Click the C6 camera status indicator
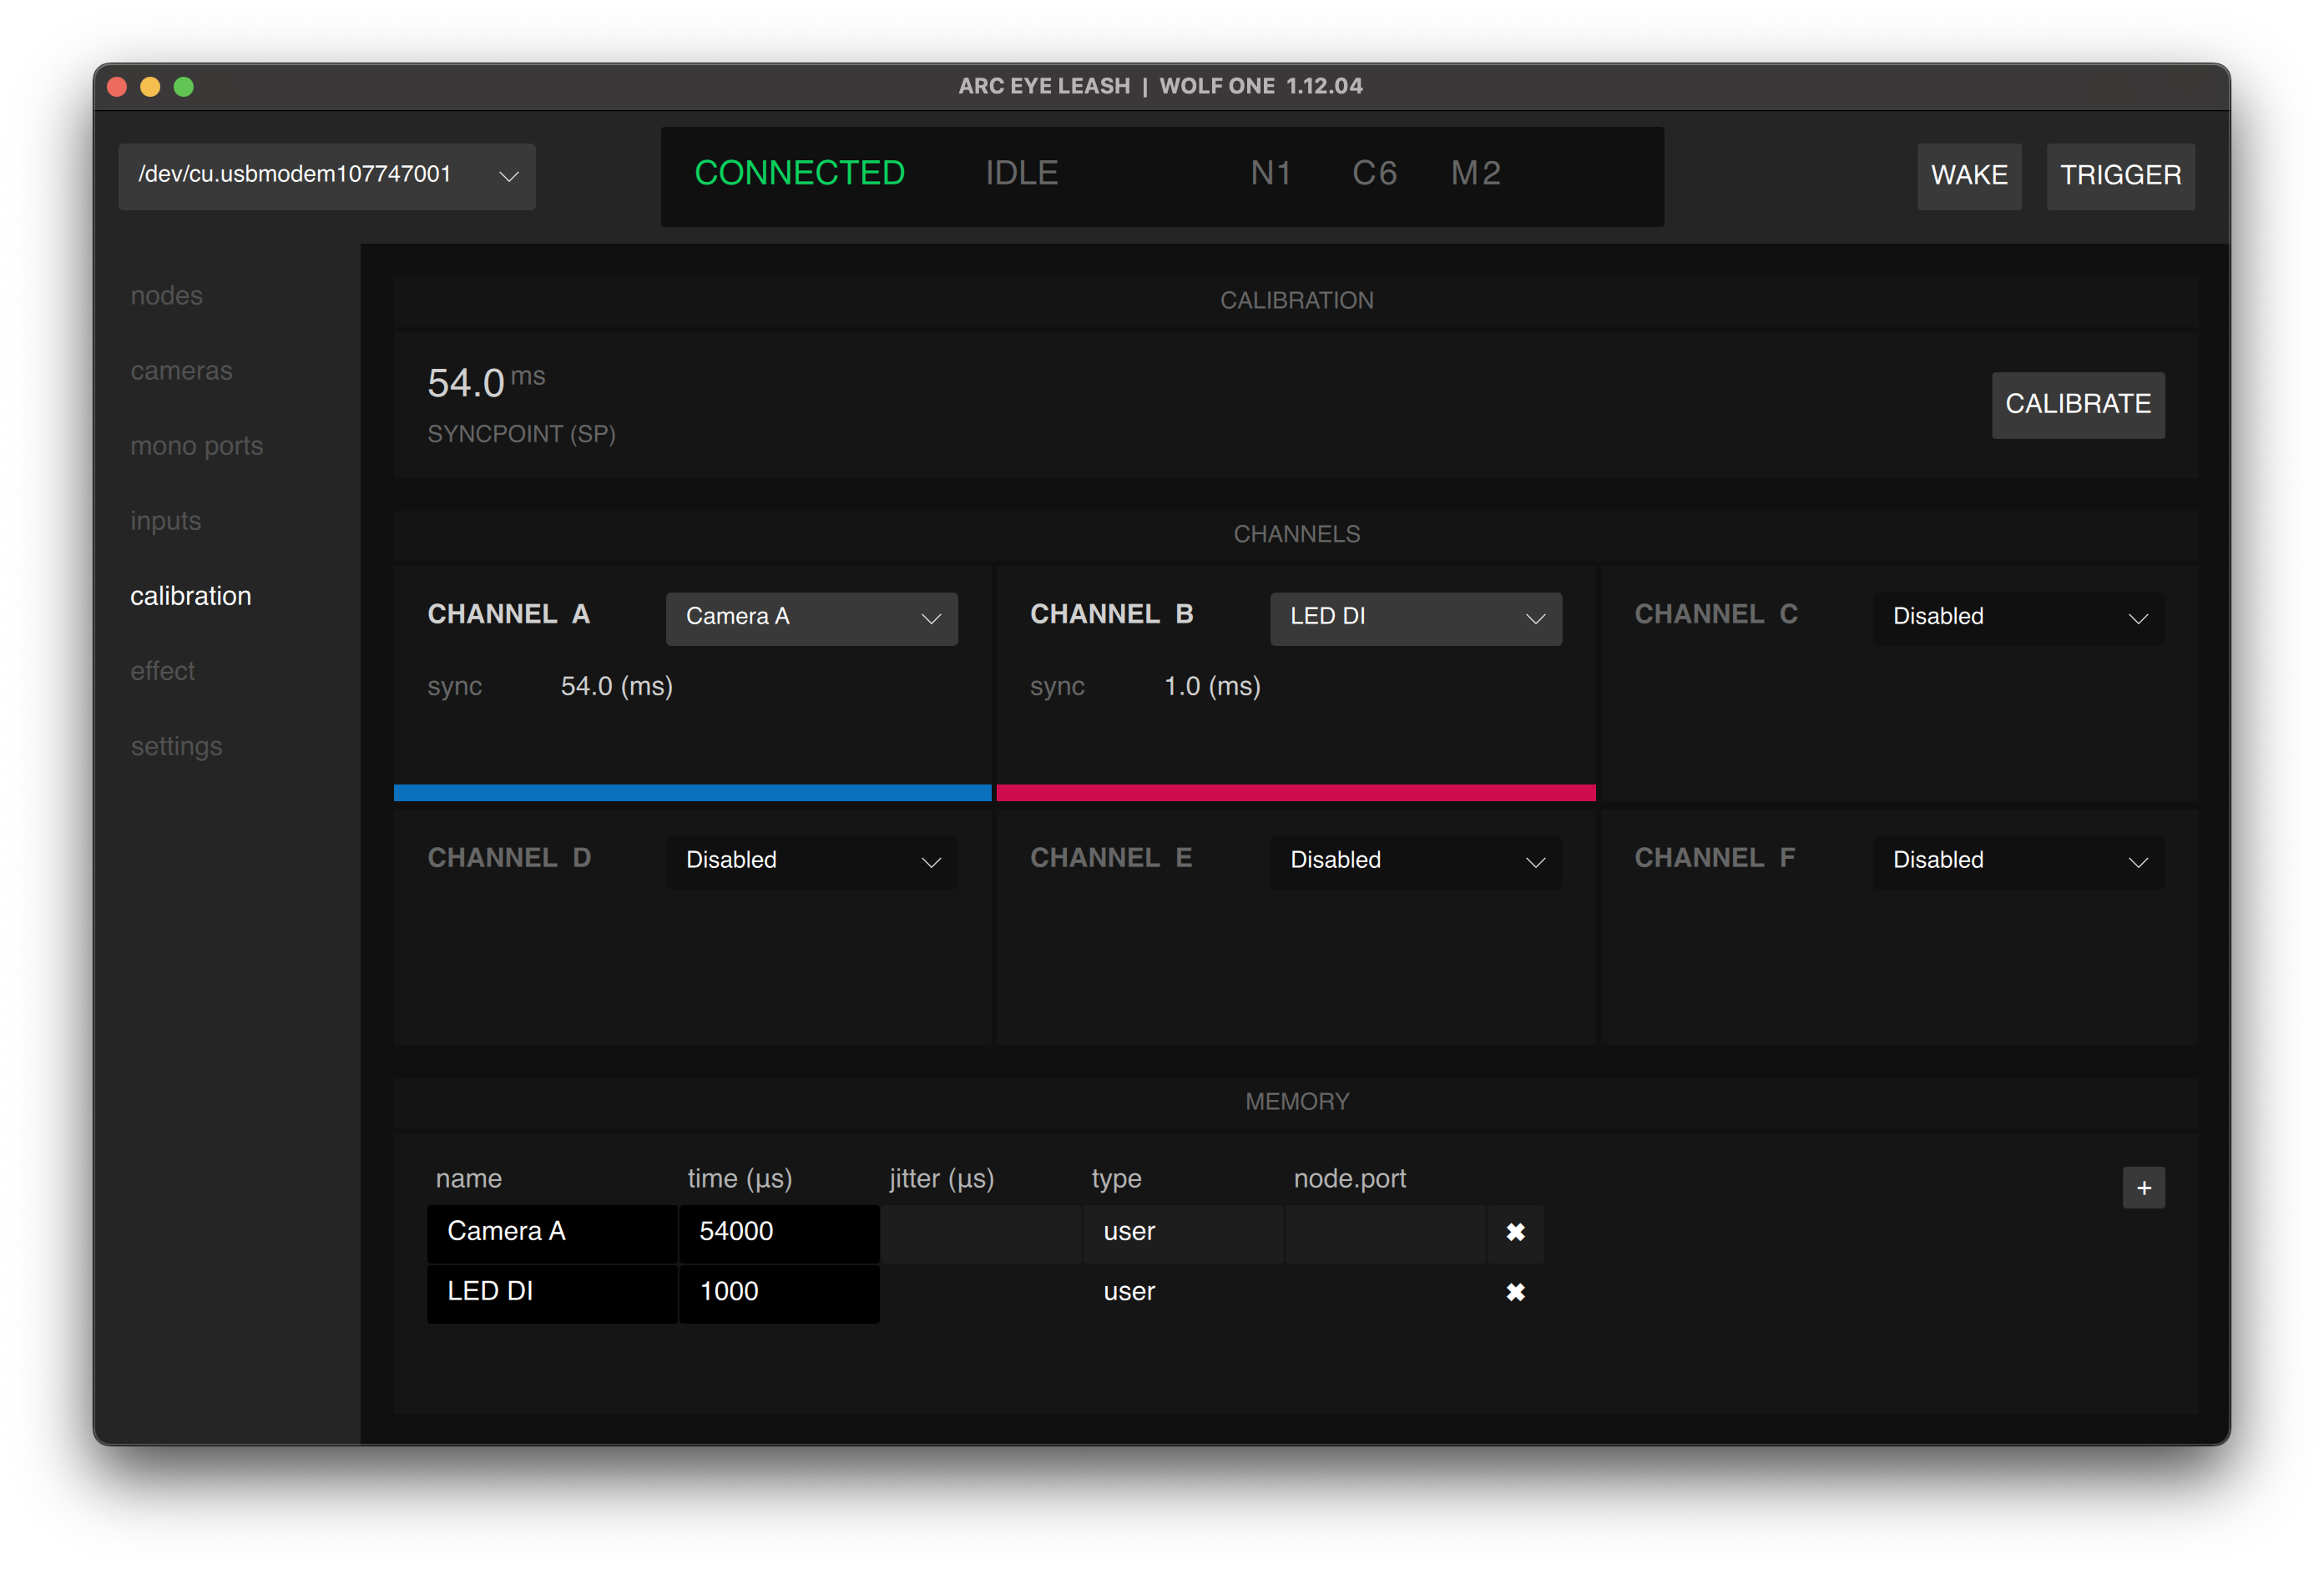Image resolution: width=2324 pixels, height=1569 pixels. tap(1374, 174)
